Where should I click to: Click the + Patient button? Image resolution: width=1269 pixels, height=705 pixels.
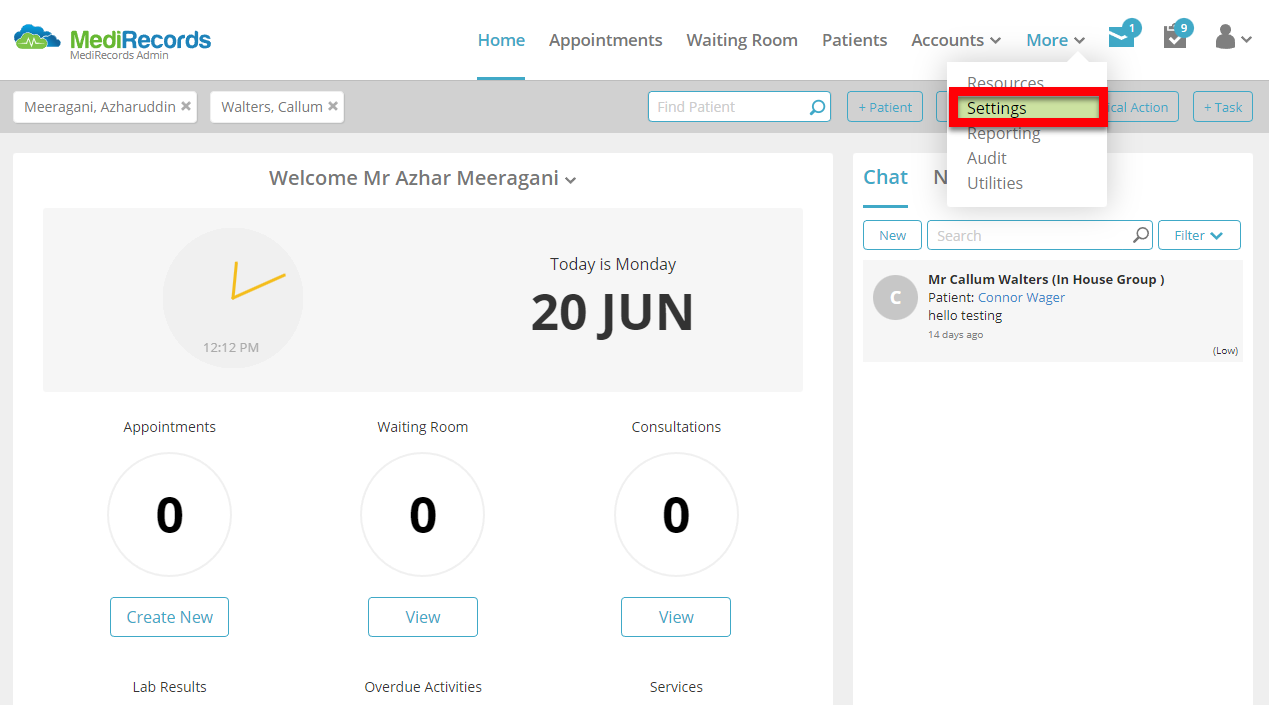click(885, 107)
